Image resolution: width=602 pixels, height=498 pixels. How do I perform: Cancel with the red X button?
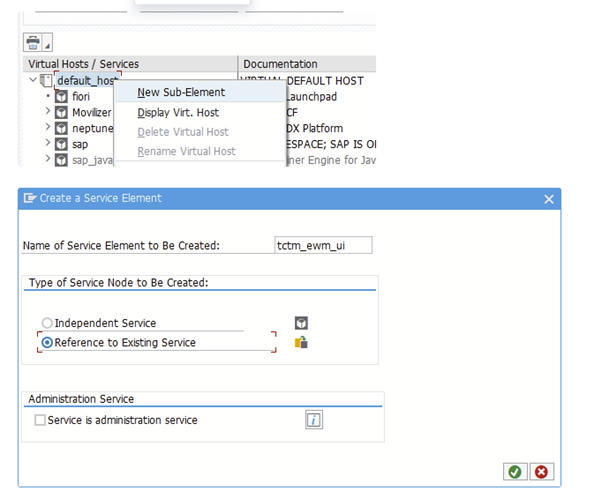541,472
